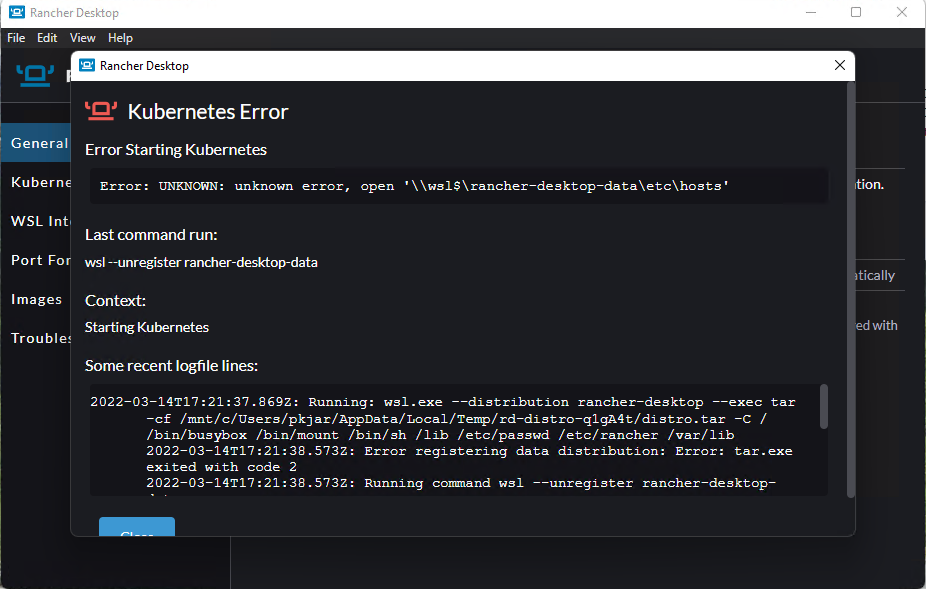Click the 'Some recent logfile lines:' label

[171, 366]
